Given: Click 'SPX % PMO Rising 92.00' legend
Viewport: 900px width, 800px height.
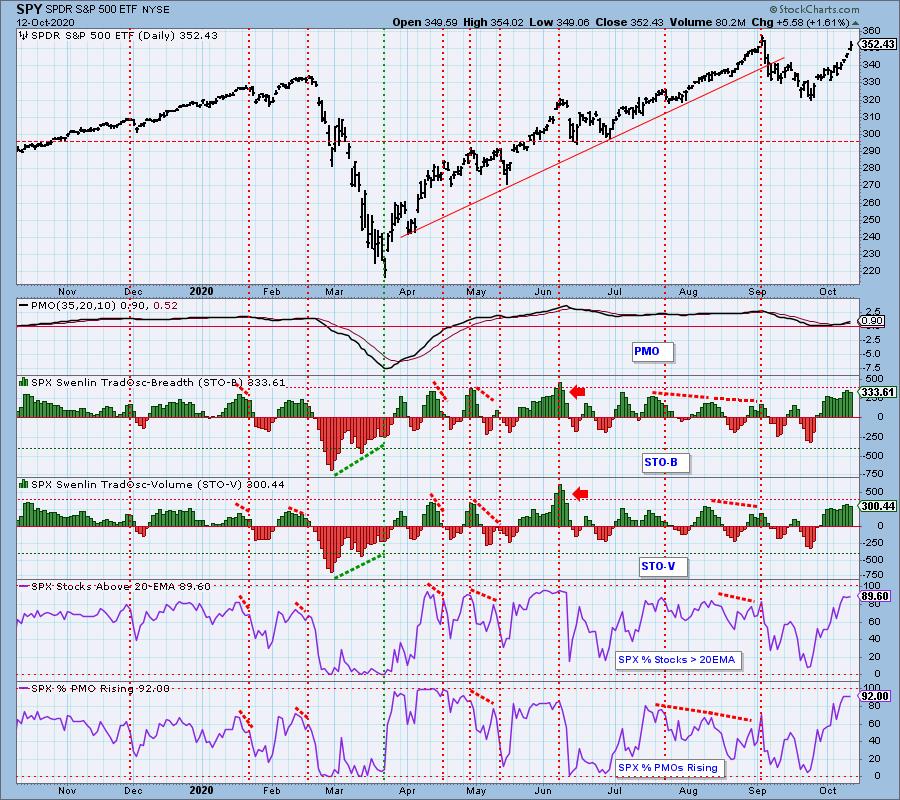Looking at the screenshot, I should 100,688.
